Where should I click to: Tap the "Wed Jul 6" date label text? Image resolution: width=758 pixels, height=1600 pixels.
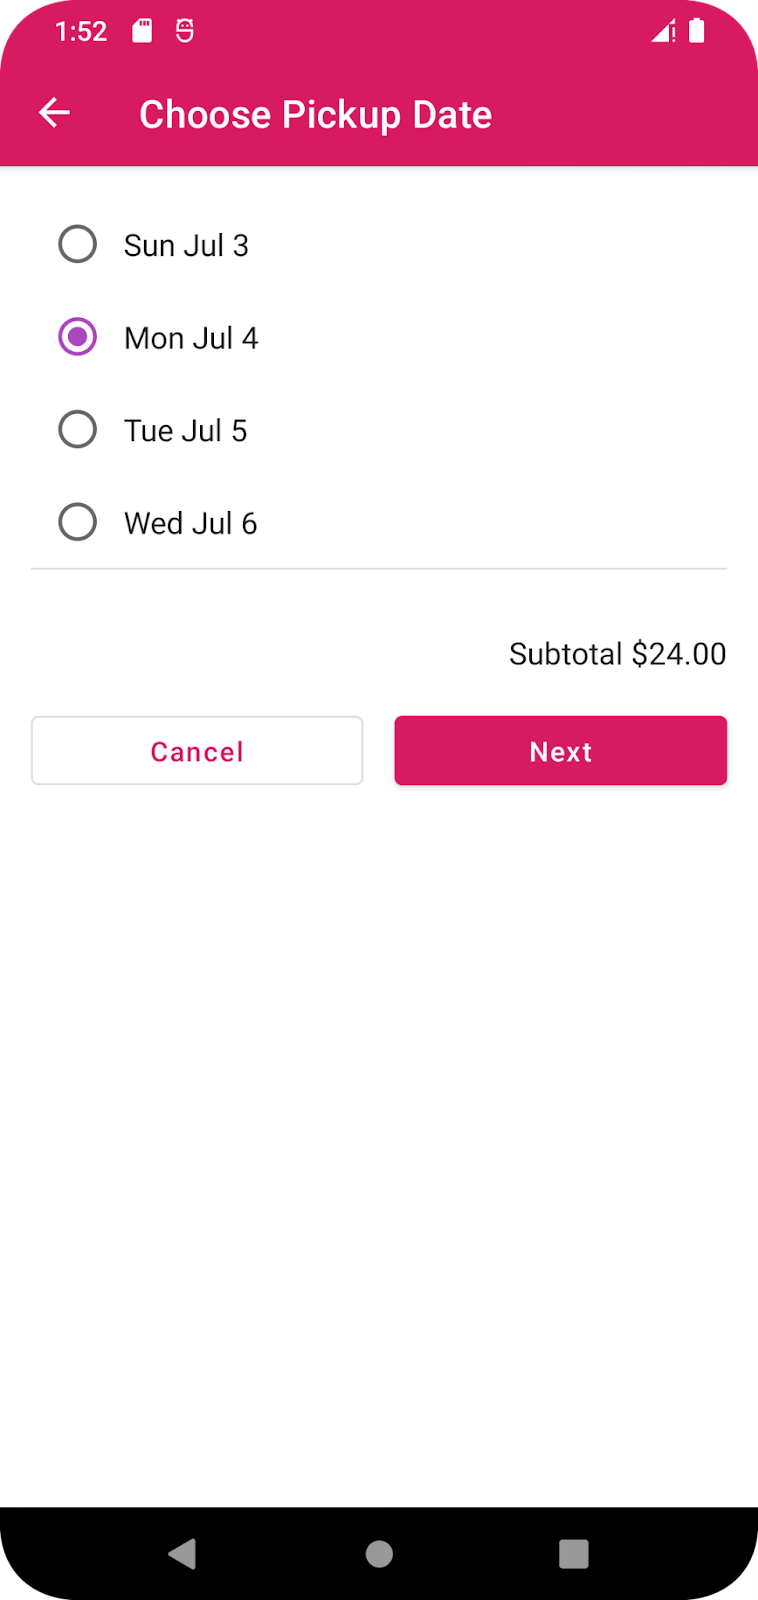[x=190, y=524]
